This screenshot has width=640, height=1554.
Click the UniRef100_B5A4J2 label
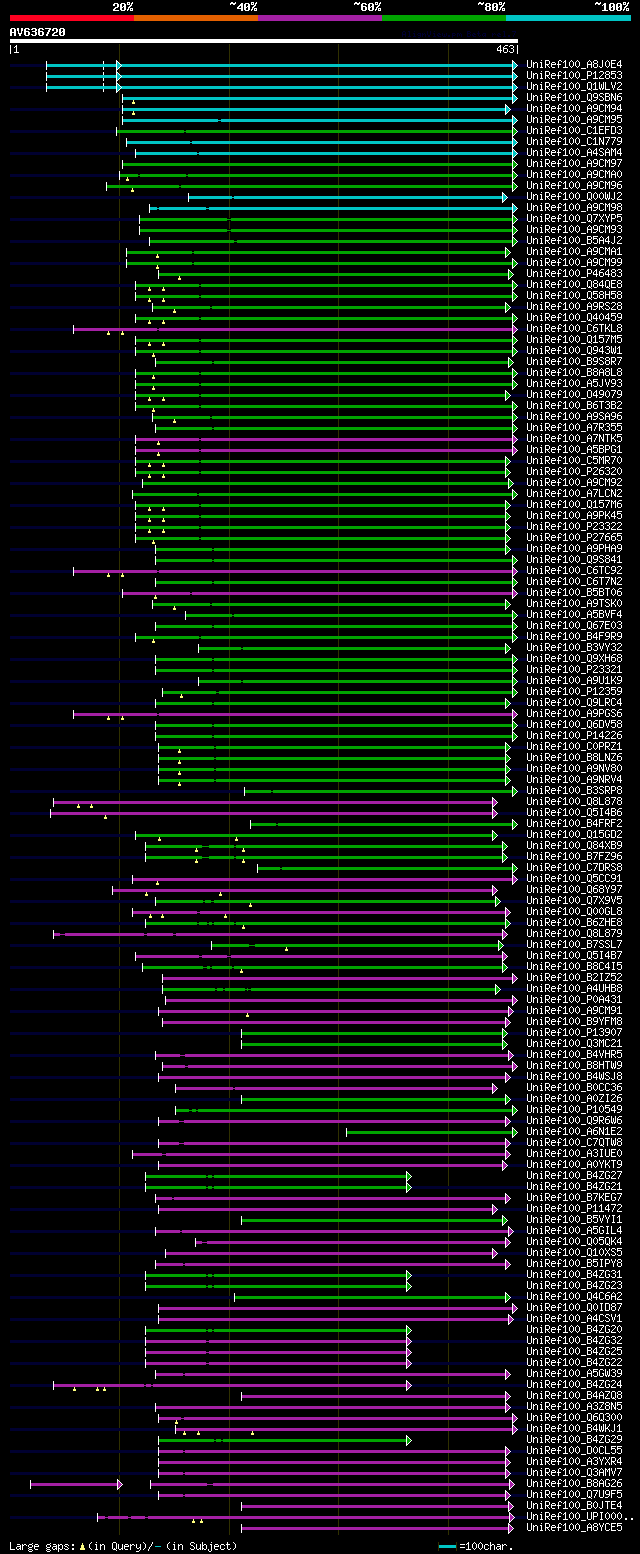(x=574, y=240)
